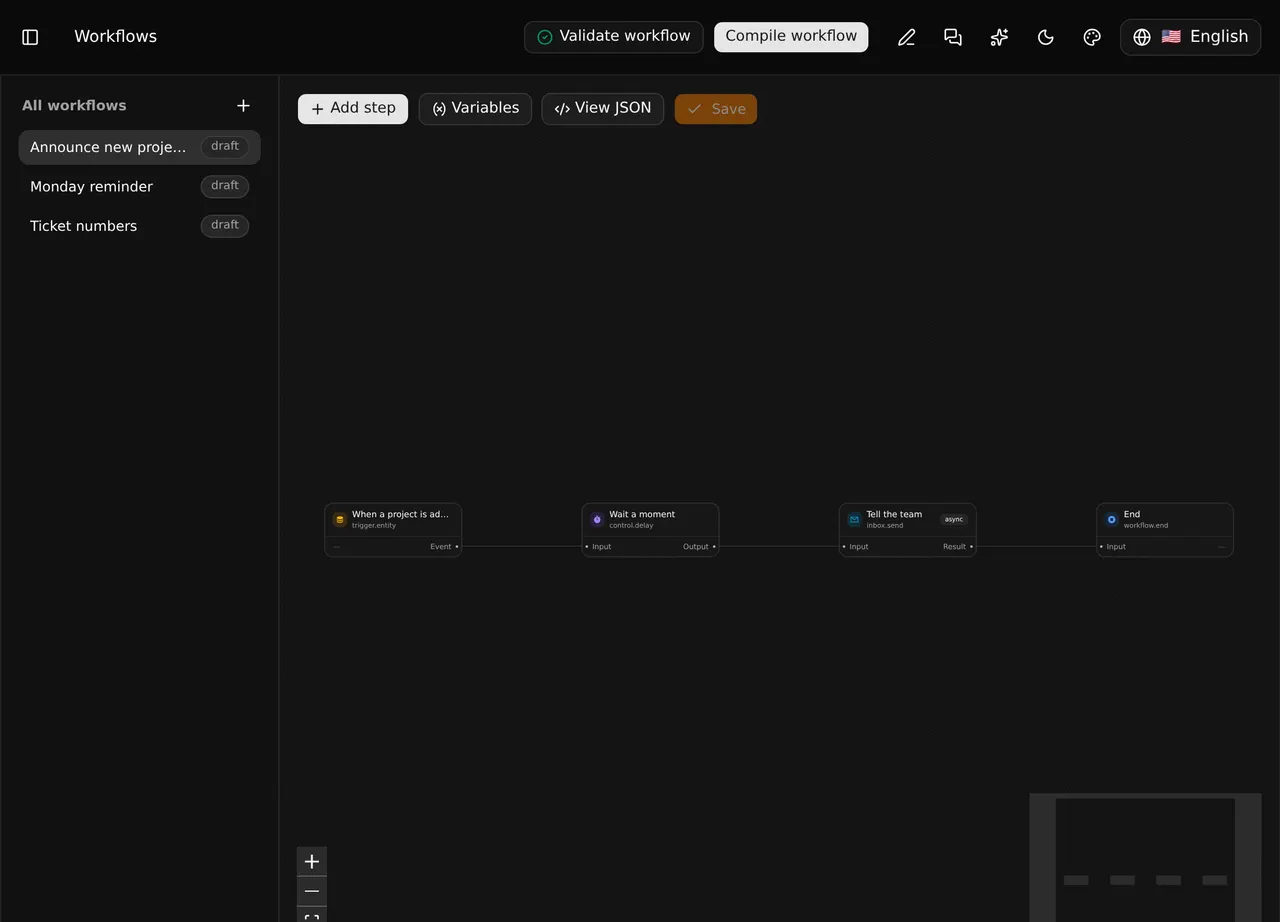Open the English language selector
The height and width of the screenshot is (922, 1280).
(x=1191, y=37)
